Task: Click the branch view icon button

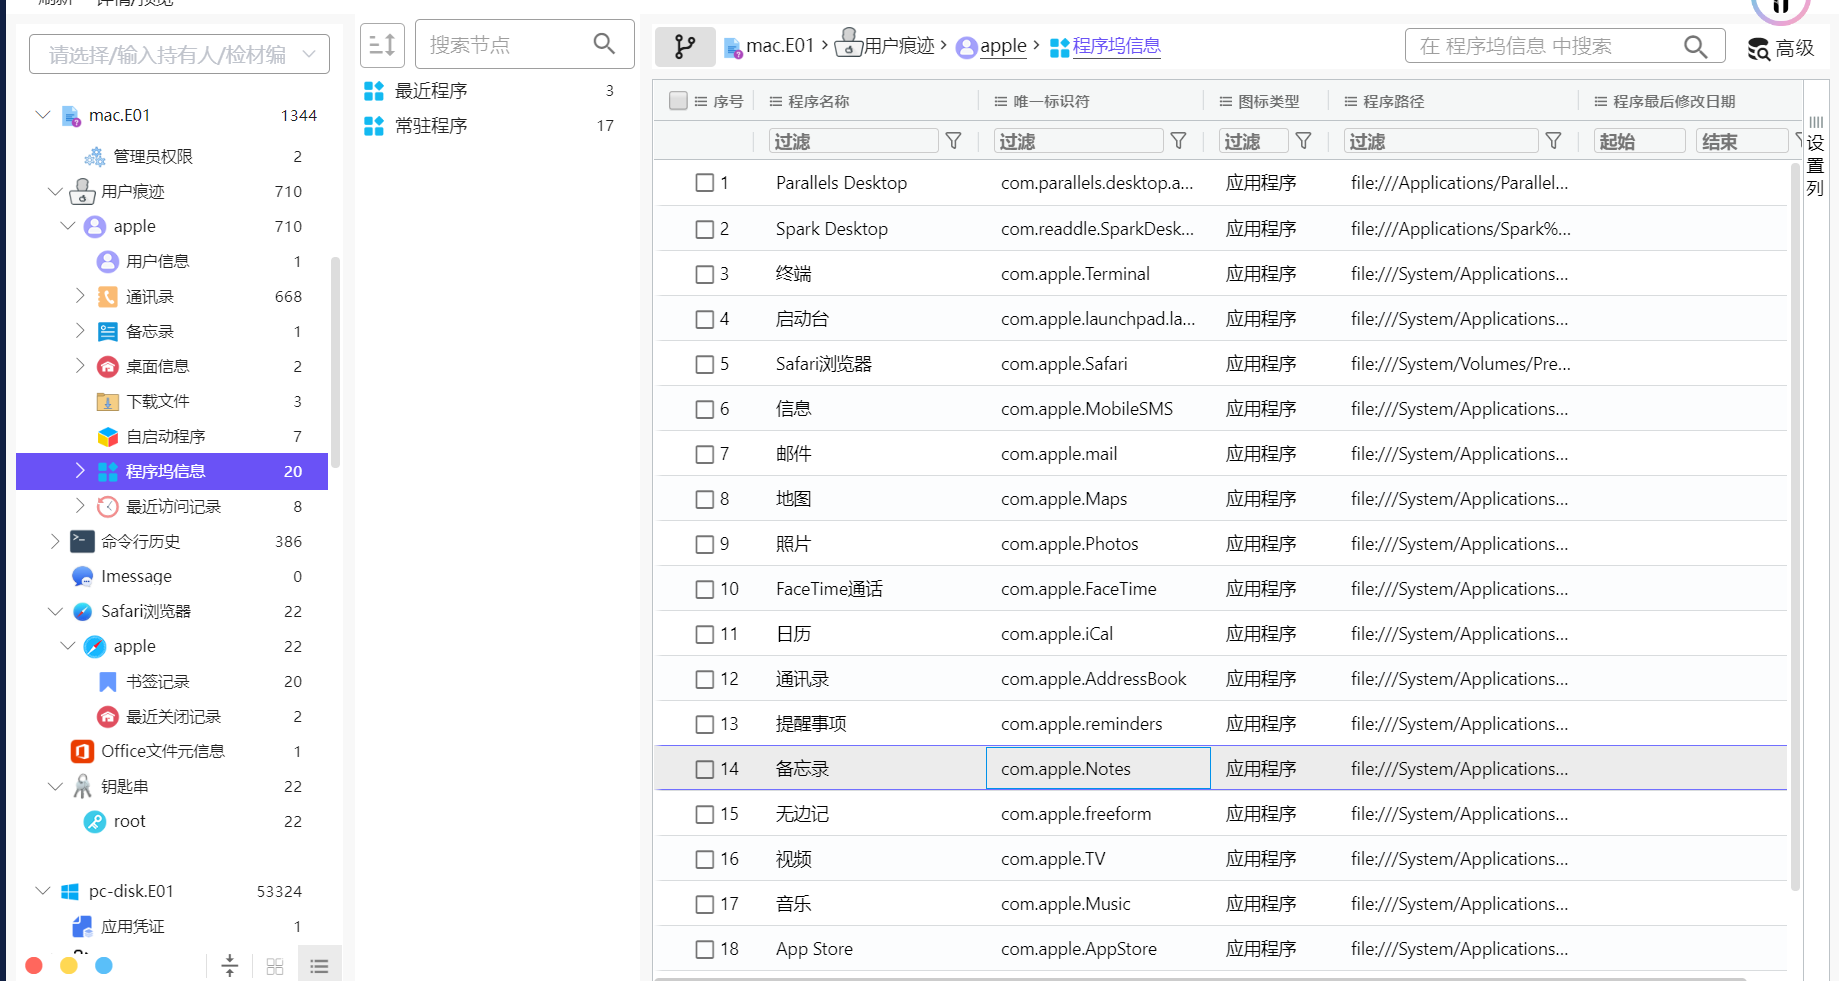Action: pos(685,46)
